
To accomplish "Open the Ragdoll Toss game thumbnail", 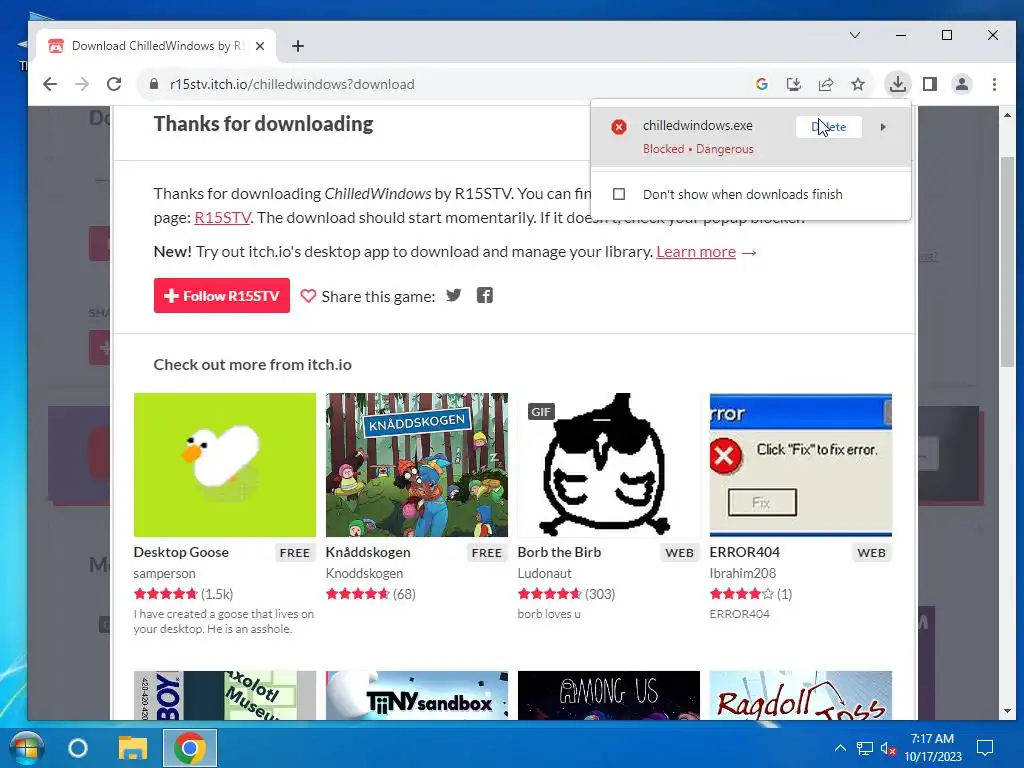I will point(801,696).
